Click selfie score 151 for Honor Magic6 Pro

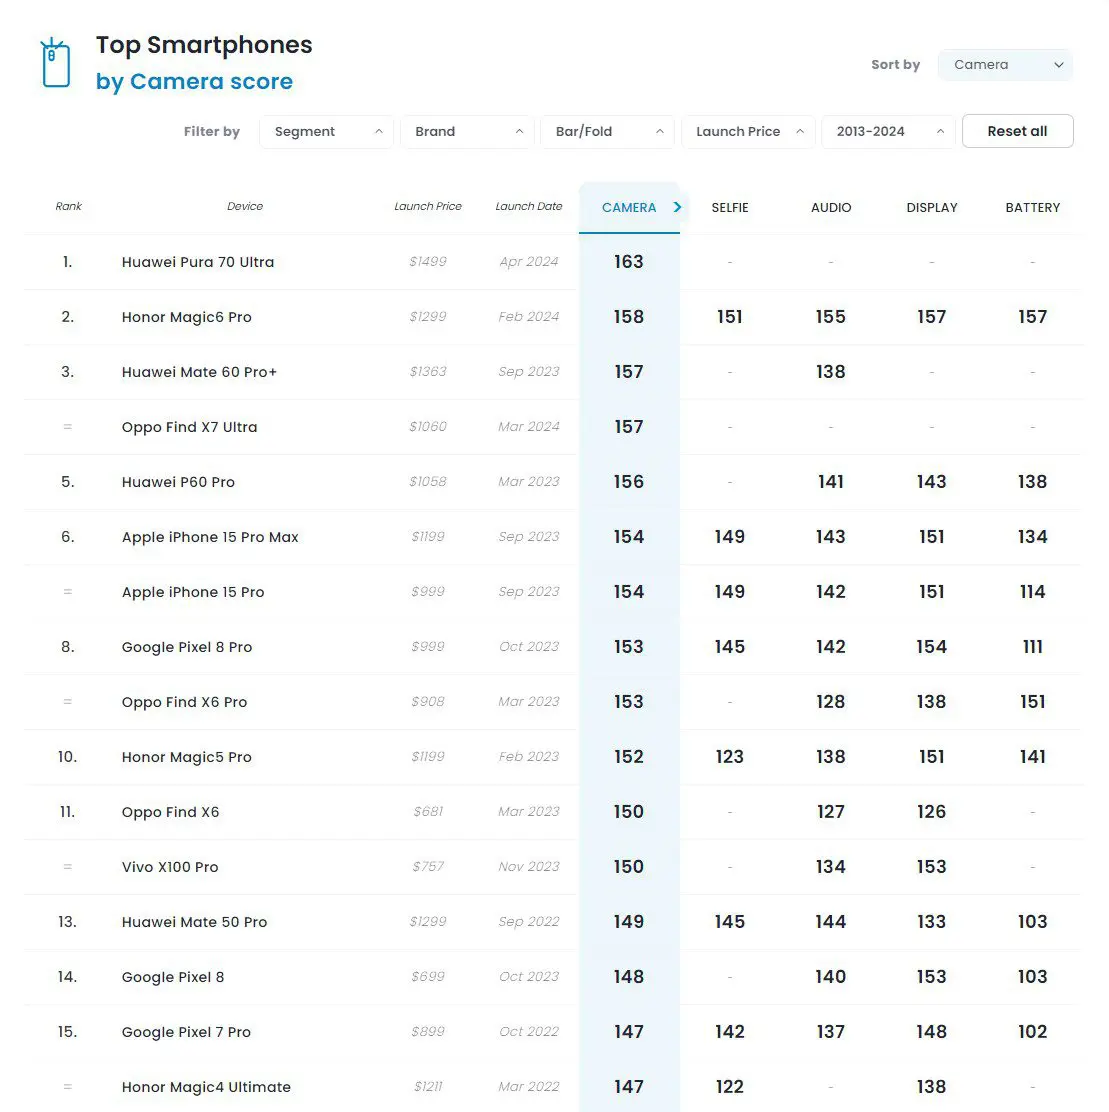pyautogui.click(x=730, y=317)
